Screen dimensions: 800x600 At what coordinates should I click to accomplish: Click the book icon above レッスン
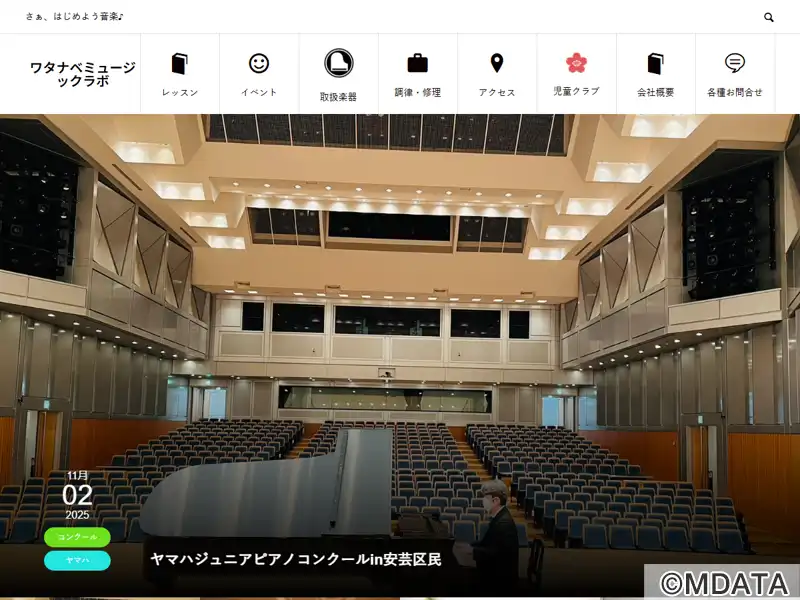click(x=180, y=64)
